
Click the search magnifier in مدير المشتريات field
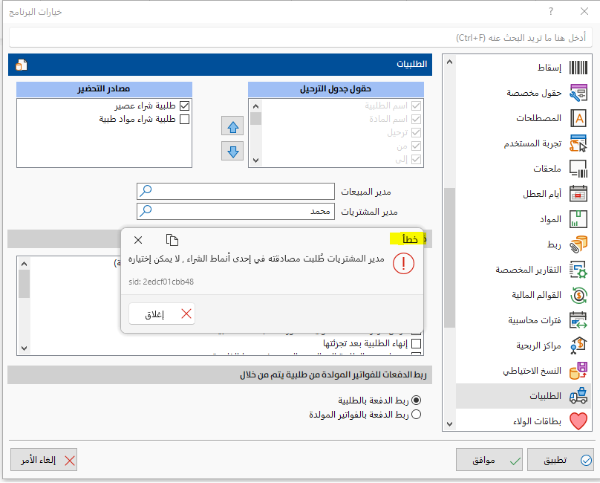(146, 211)
